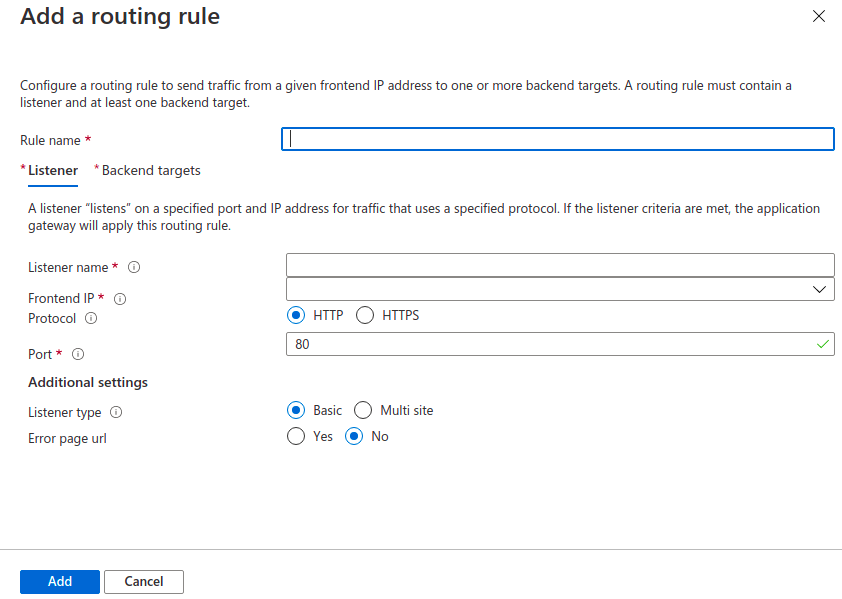
Task: Click info icon beside Frontend IP label
Action: pos(120,299)
